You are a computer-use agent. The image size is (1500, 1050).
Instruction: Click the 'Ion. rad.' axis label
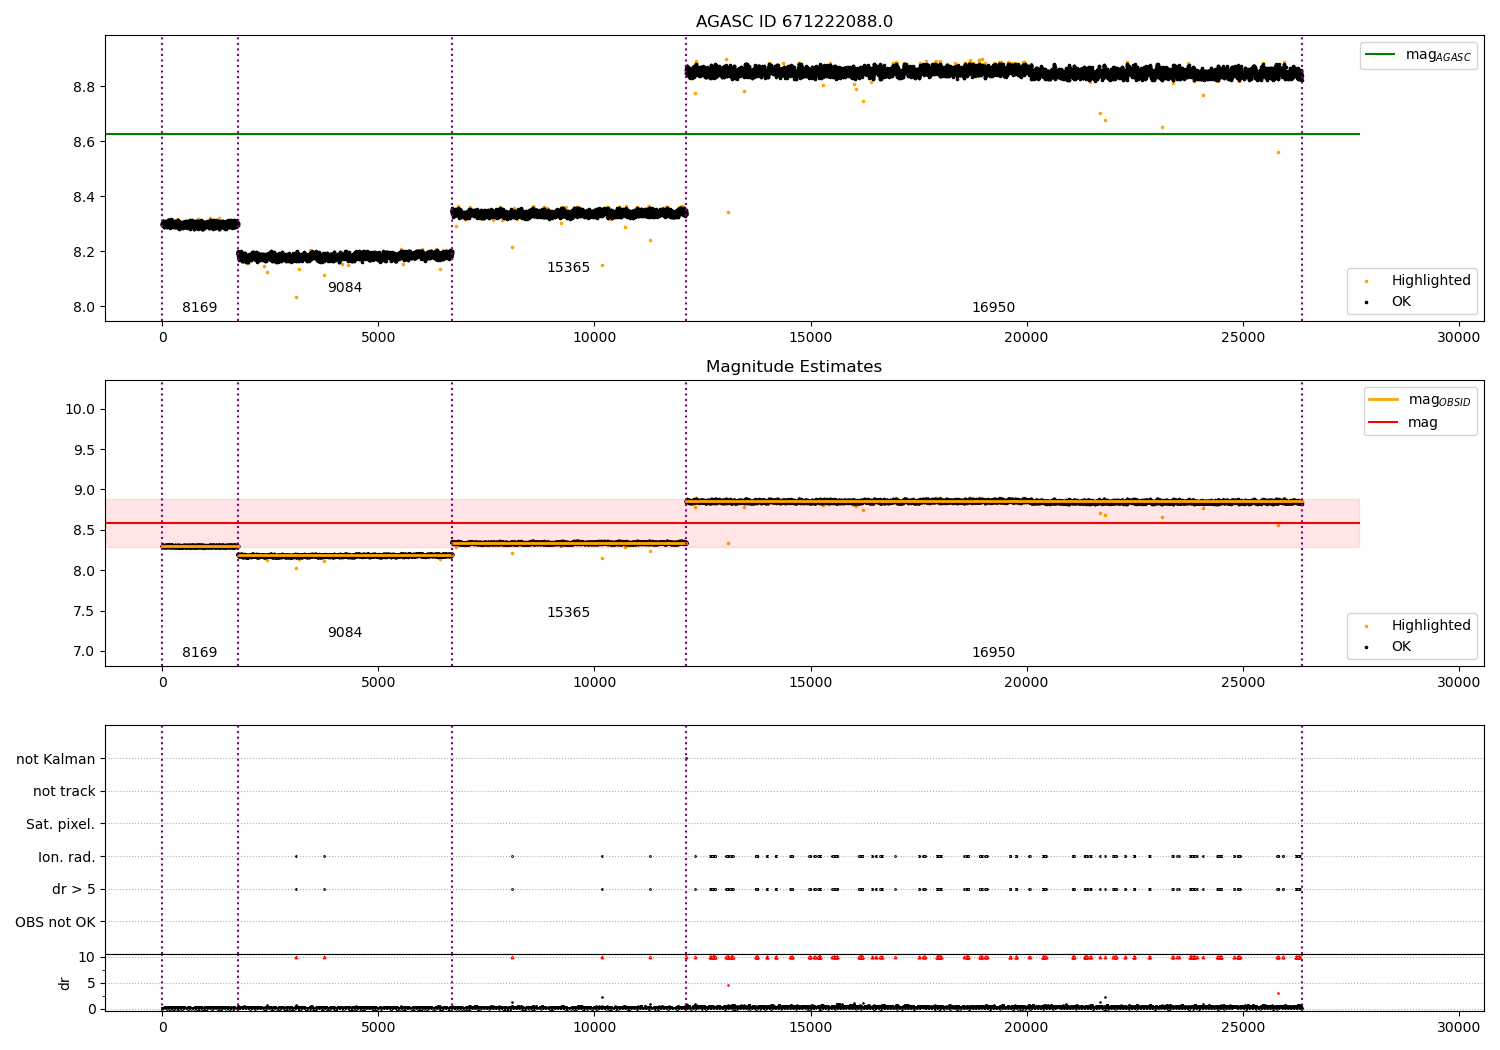[67, 857]
